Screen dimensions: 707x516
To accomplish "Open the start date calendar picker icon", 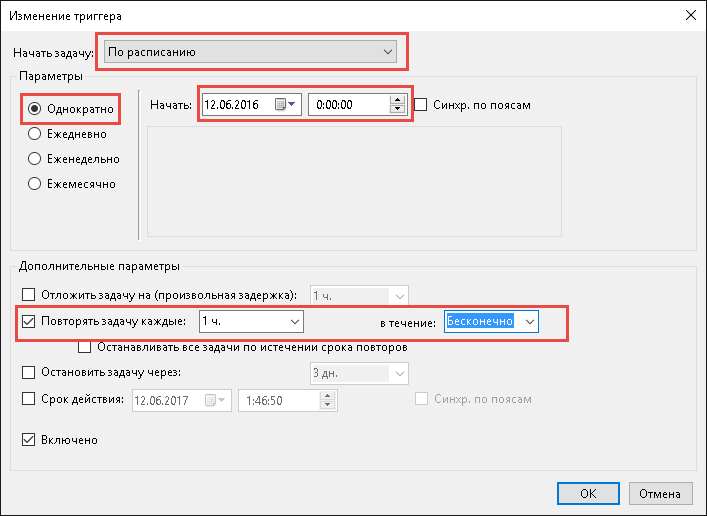I will click(x=285, y=105).
